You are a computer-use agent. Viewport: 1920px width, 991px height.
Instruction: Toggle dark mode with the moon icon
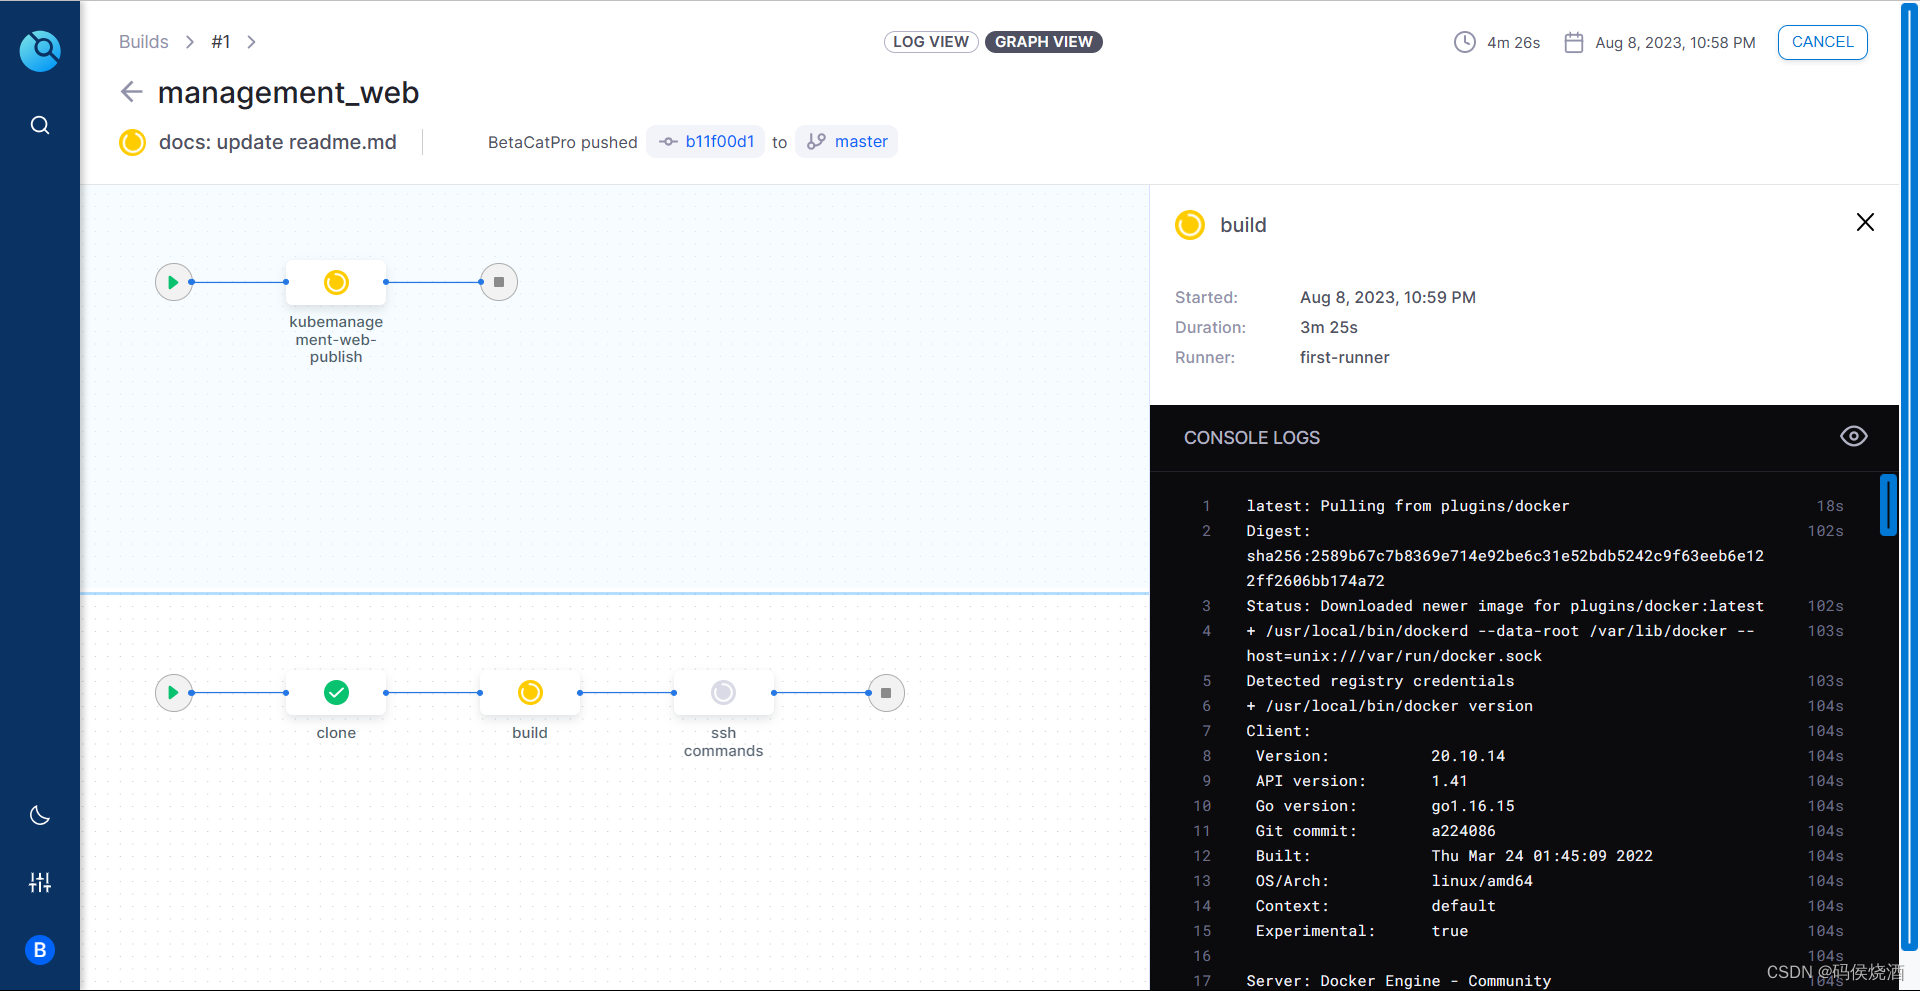[x=40, y=816]
